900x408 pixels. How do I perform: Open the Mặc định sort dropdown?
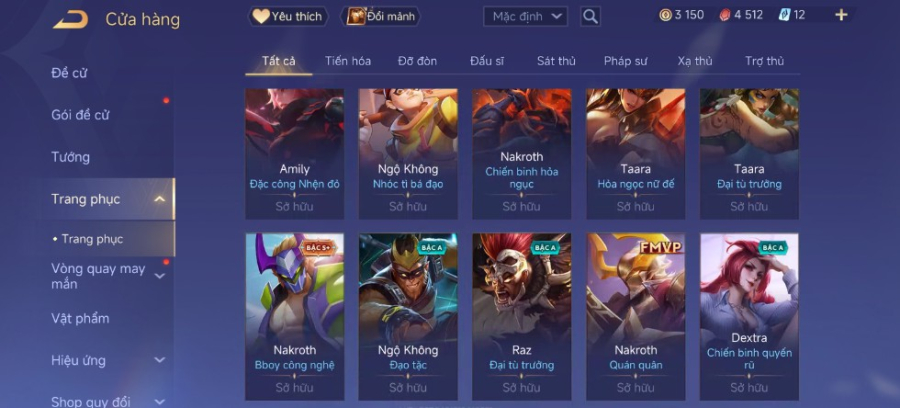click(525, 17)
